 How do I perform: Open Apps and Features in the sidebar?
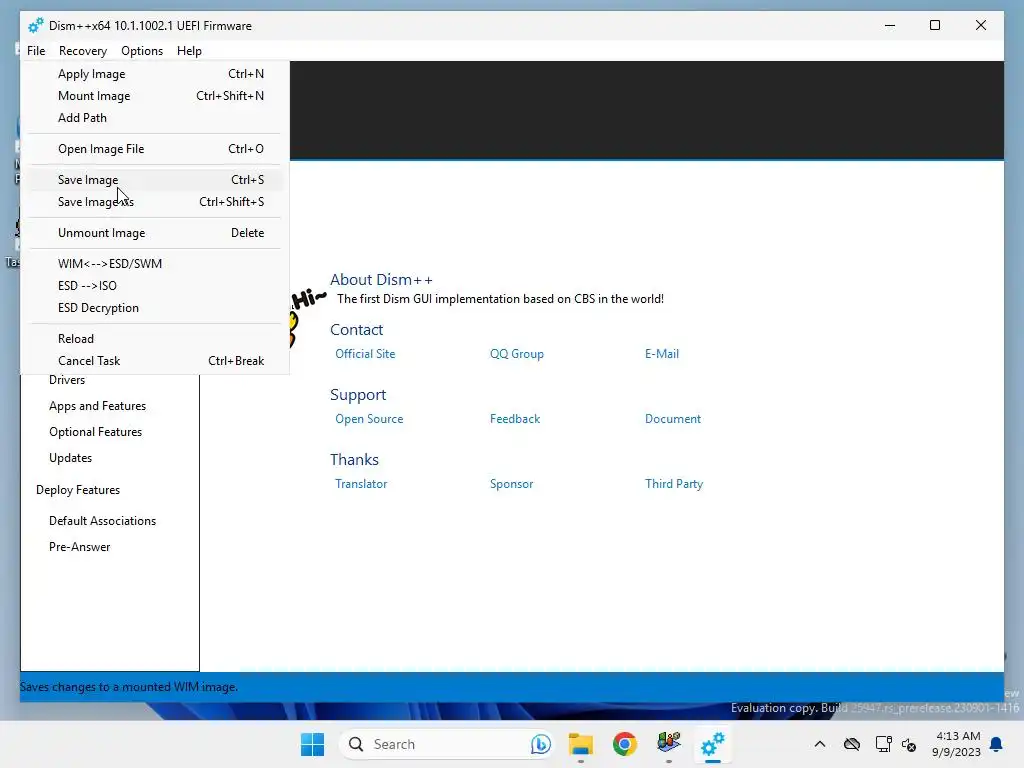(x=97, y=406)
